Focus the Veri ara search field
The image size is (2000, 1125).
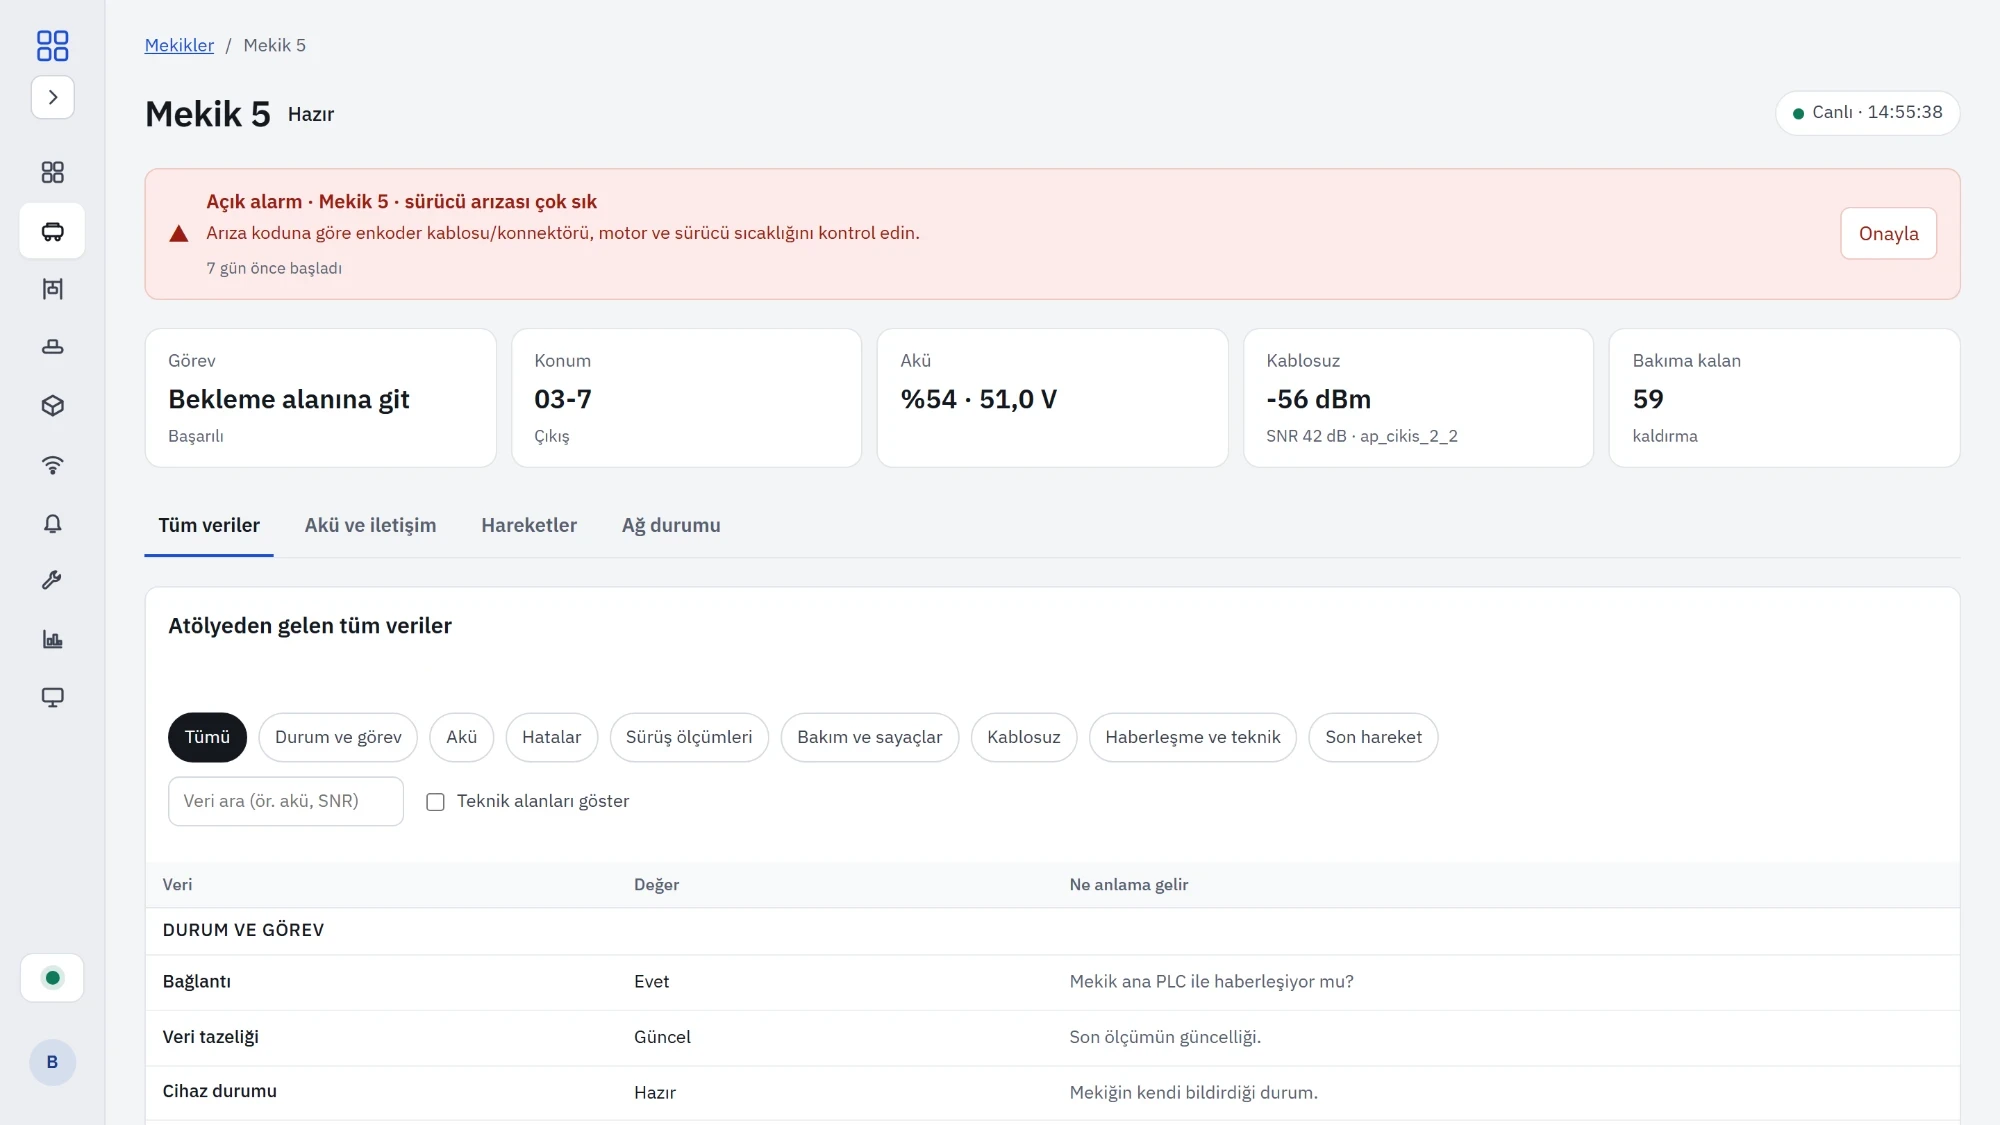(x=286, y=801)
